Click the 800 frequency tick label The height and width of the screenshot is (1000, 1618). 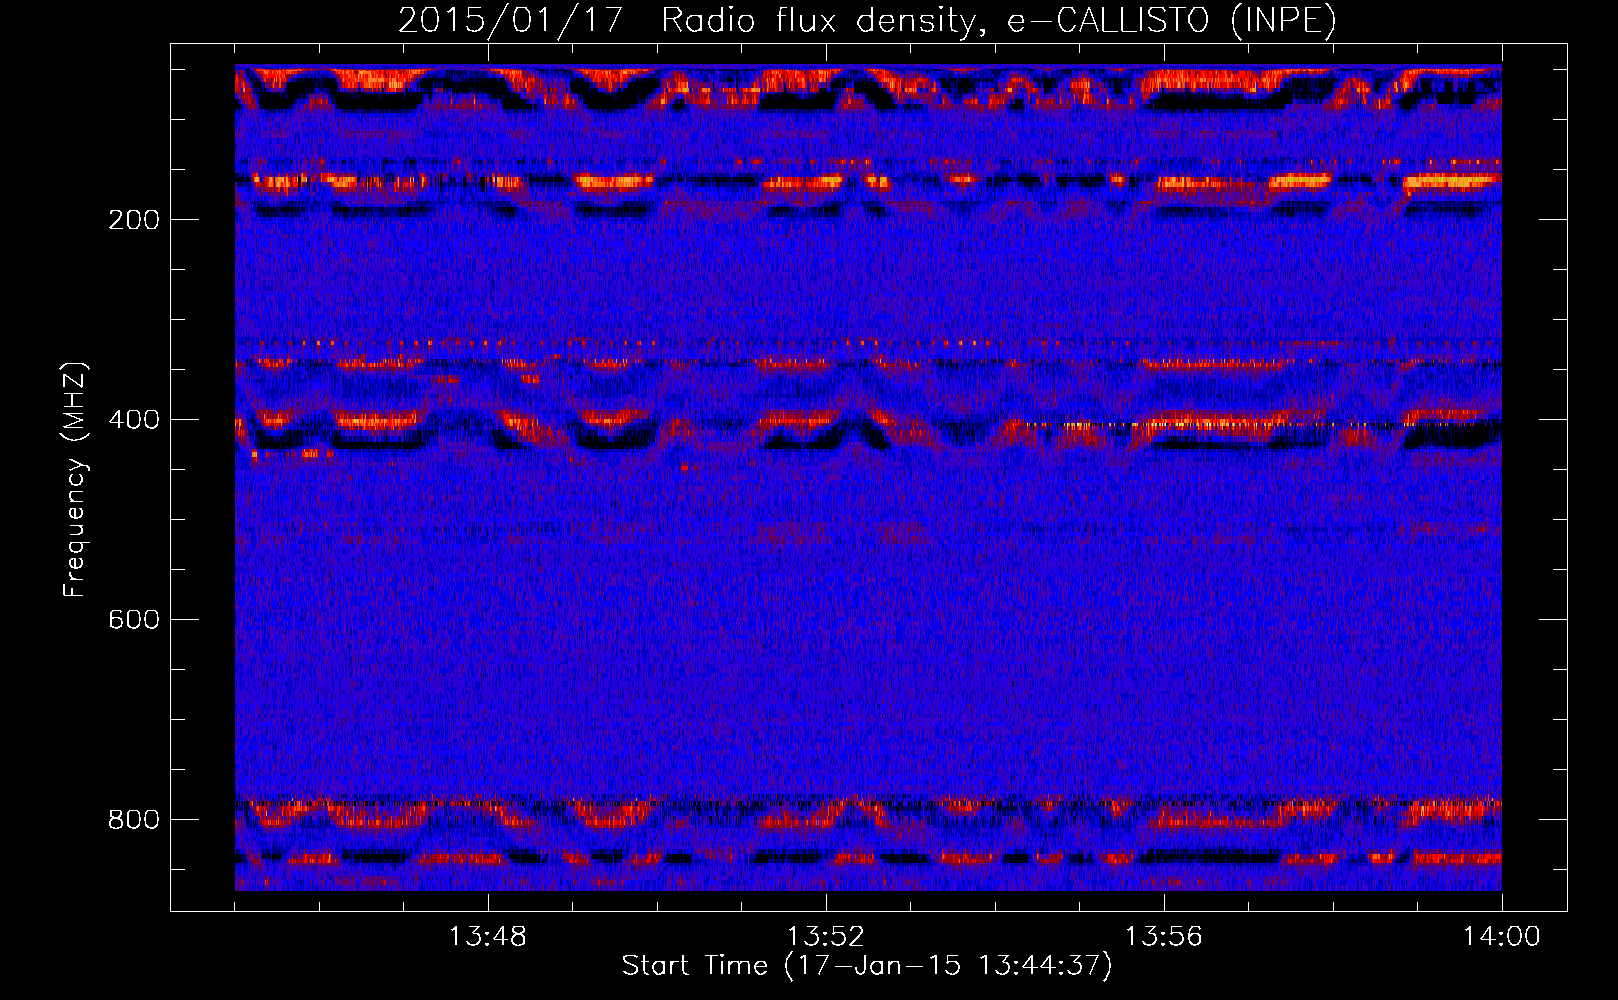[134, 820]
